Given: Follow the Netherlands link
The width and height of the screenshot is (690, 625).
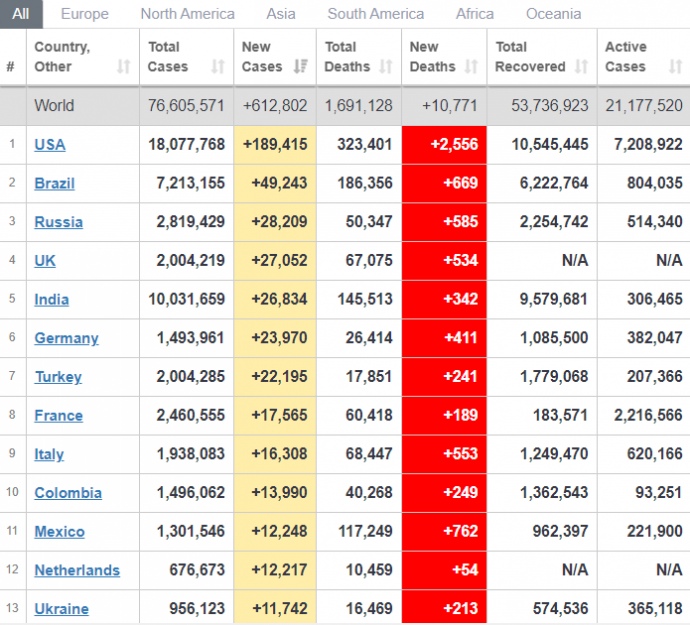Looking at the screenshot, I should (77, 571).
